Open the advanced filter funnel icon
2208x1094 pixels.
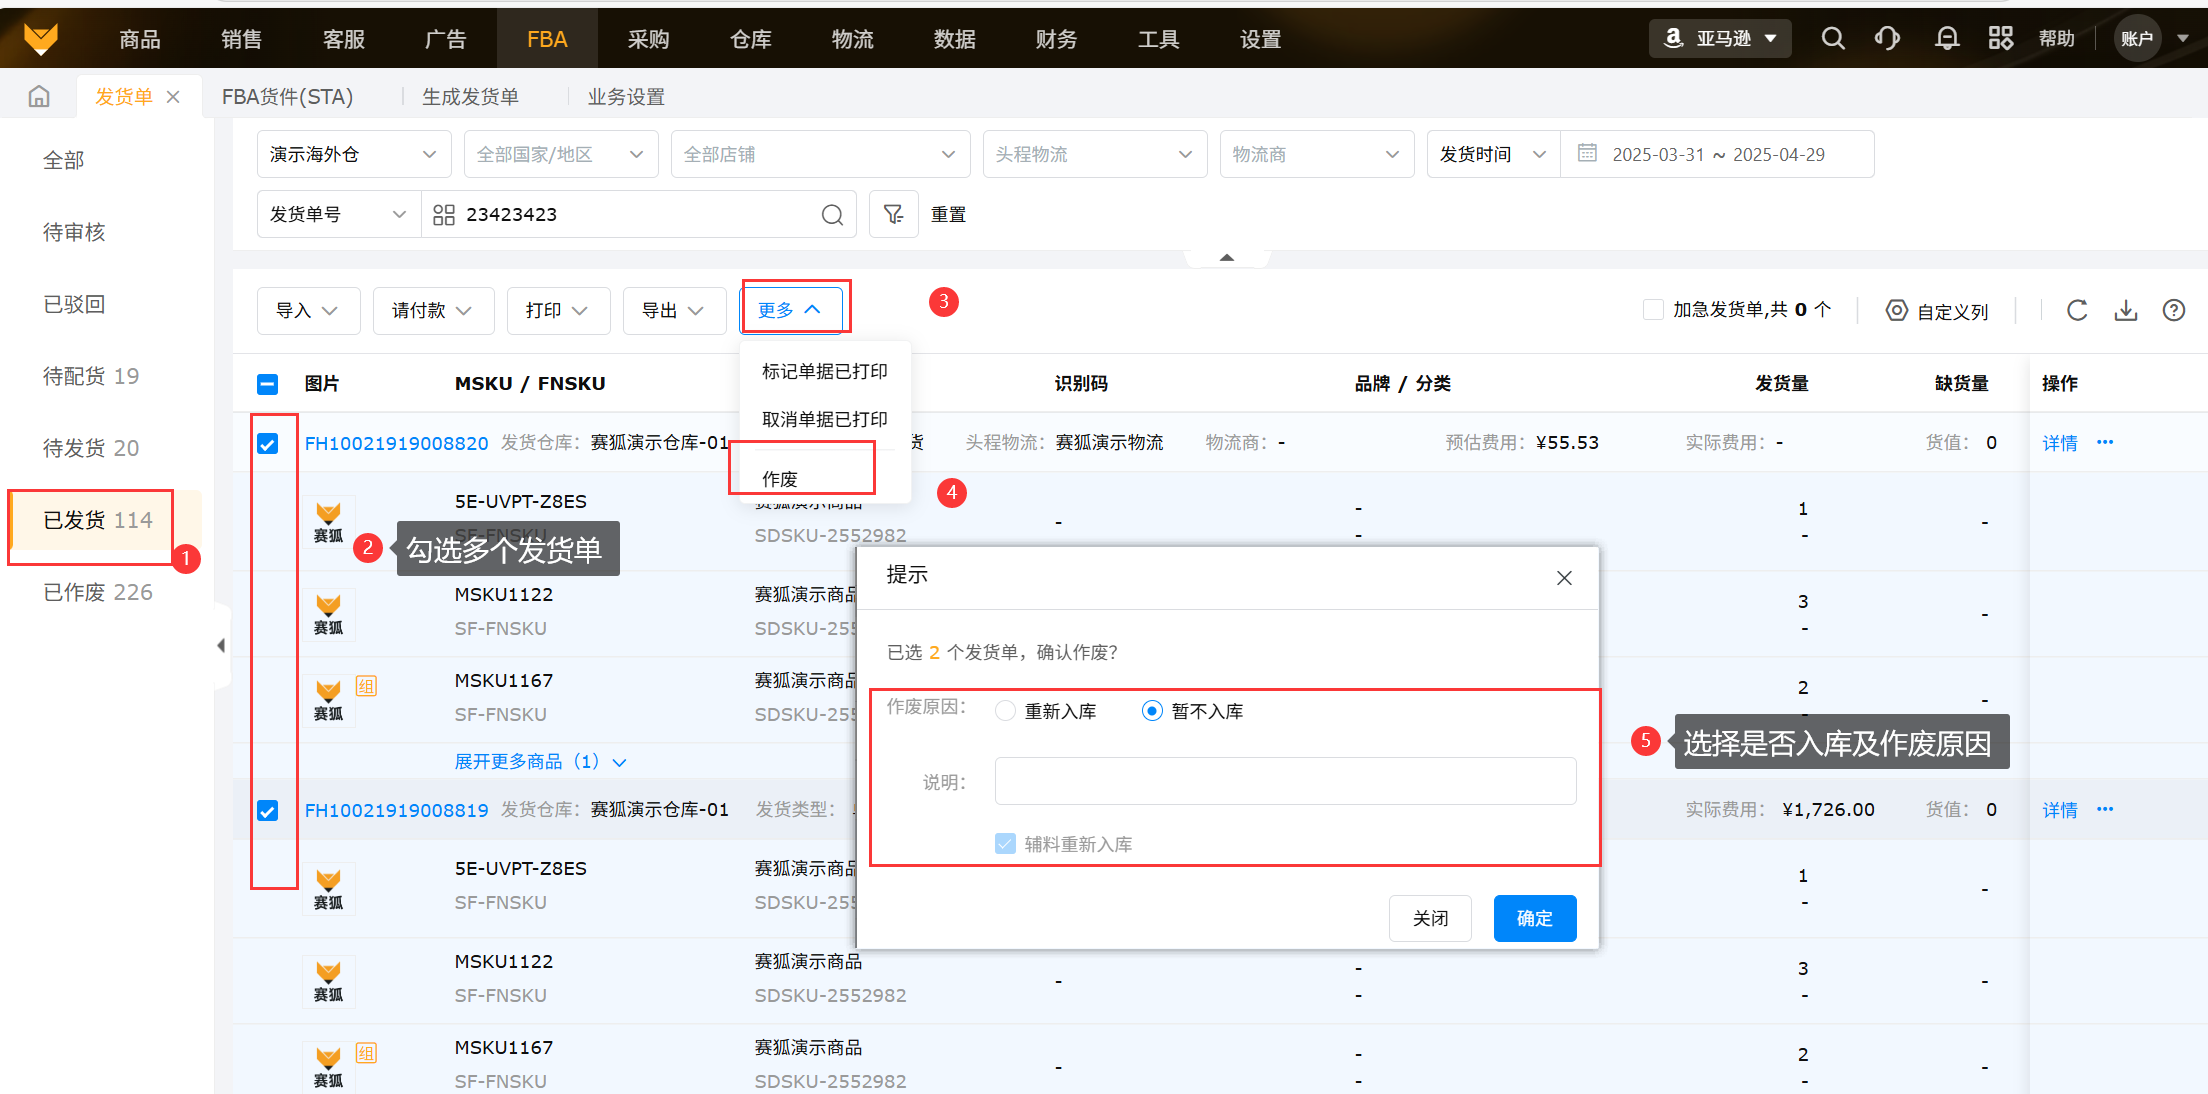pos(893,214)
